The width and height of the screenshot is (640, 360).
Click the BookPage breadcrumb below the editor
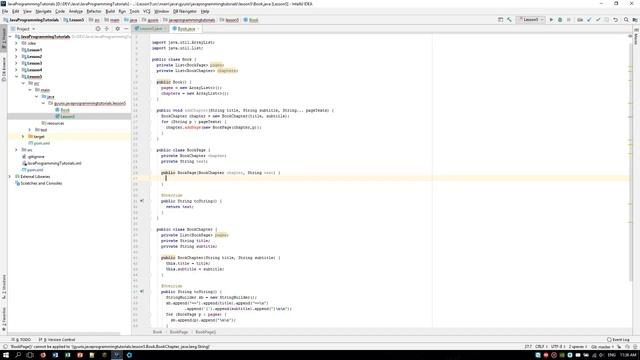click(x=179, y=332)
